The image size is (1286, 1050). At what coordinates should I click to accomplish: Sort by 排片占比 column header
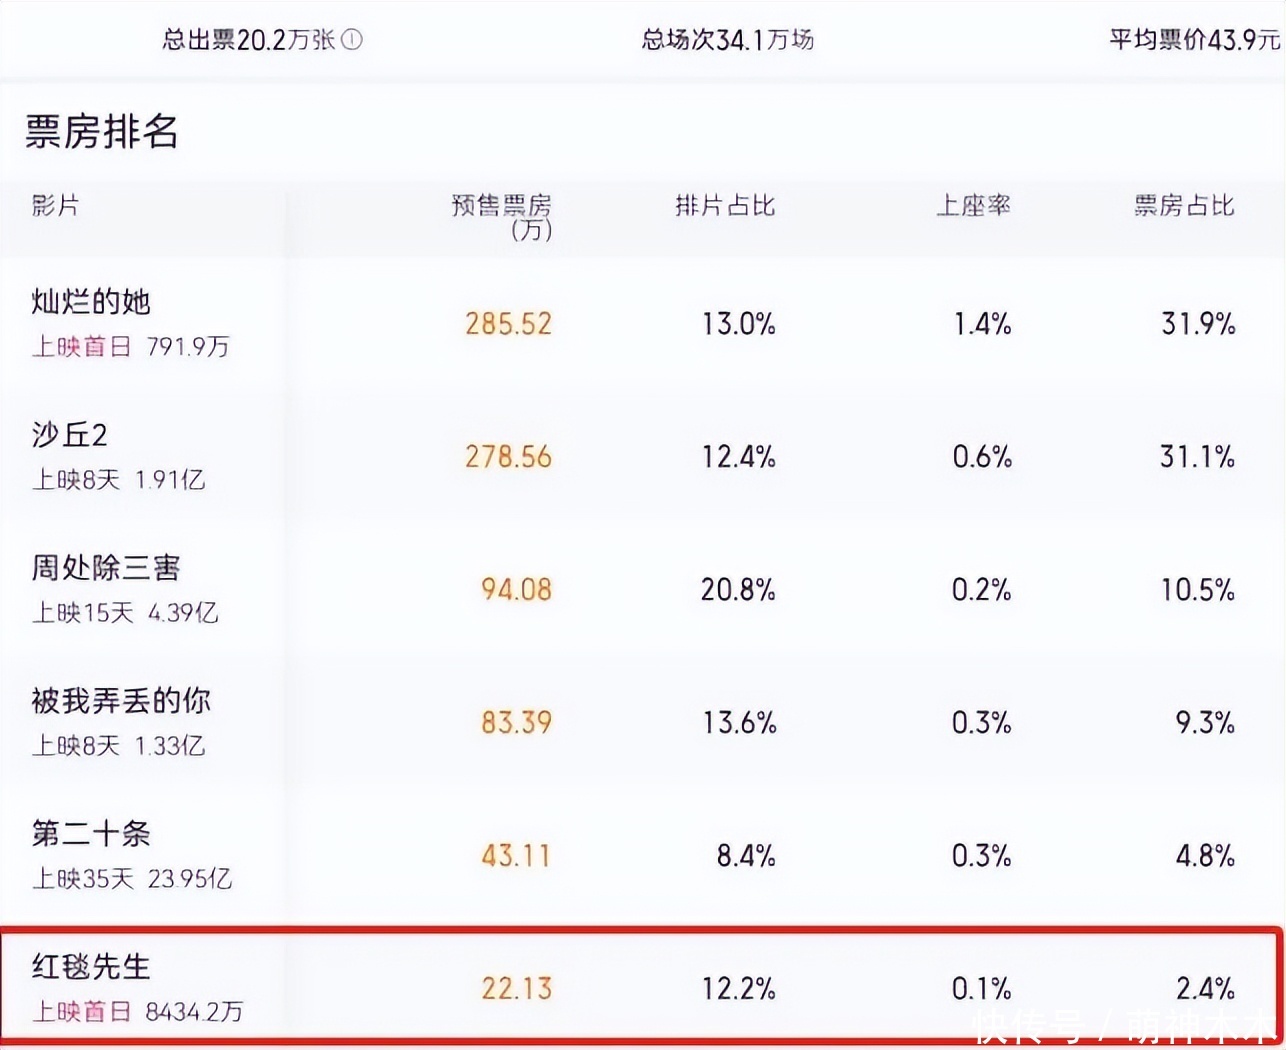point(725,206)
